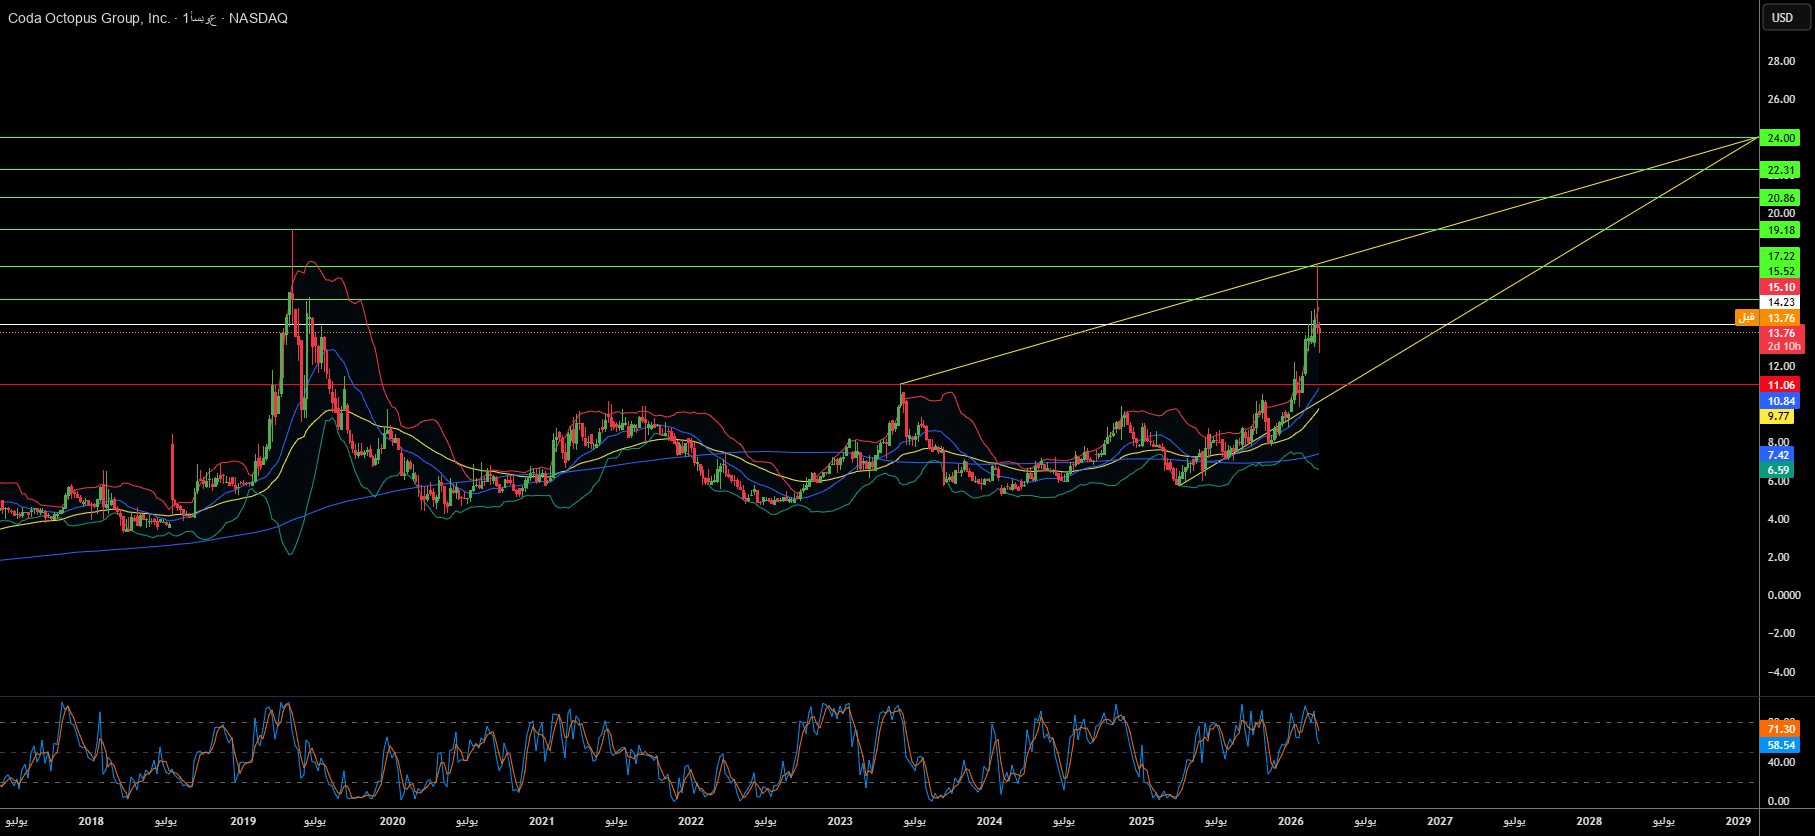Click 2026 on the time axis

[1290, 821]
